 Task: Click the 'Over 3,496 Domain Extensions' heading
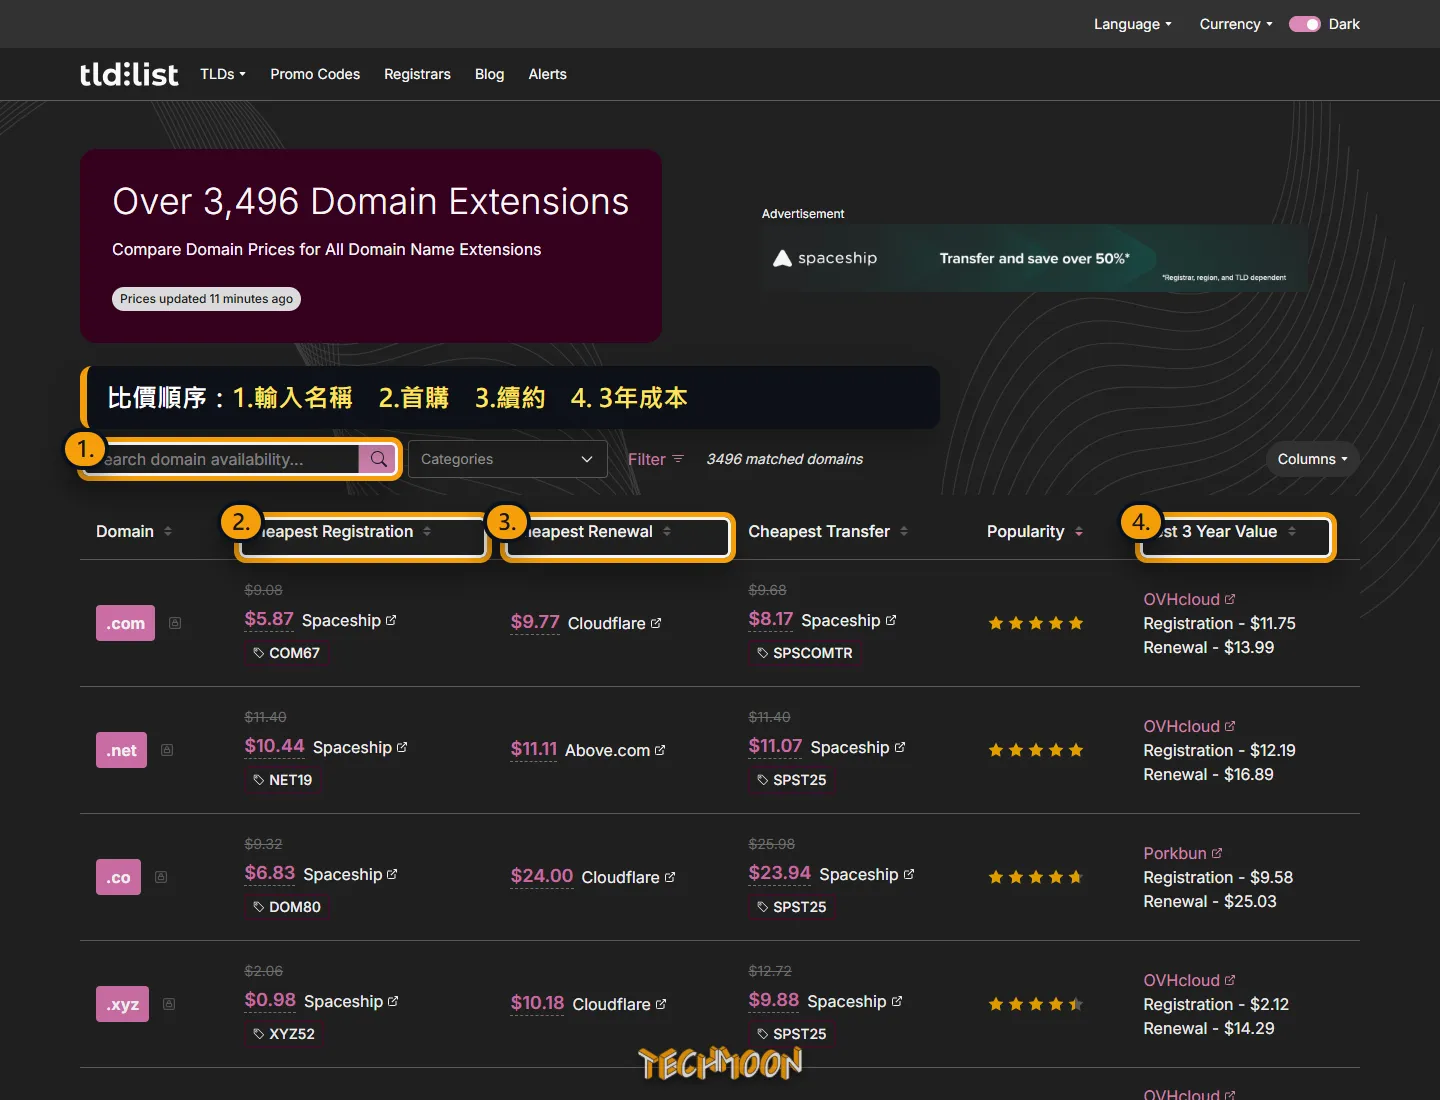coord(371,201)
